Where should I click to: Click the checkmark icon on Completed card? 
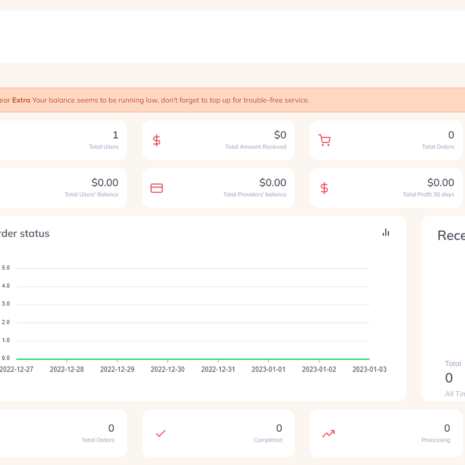click(161, 433)
